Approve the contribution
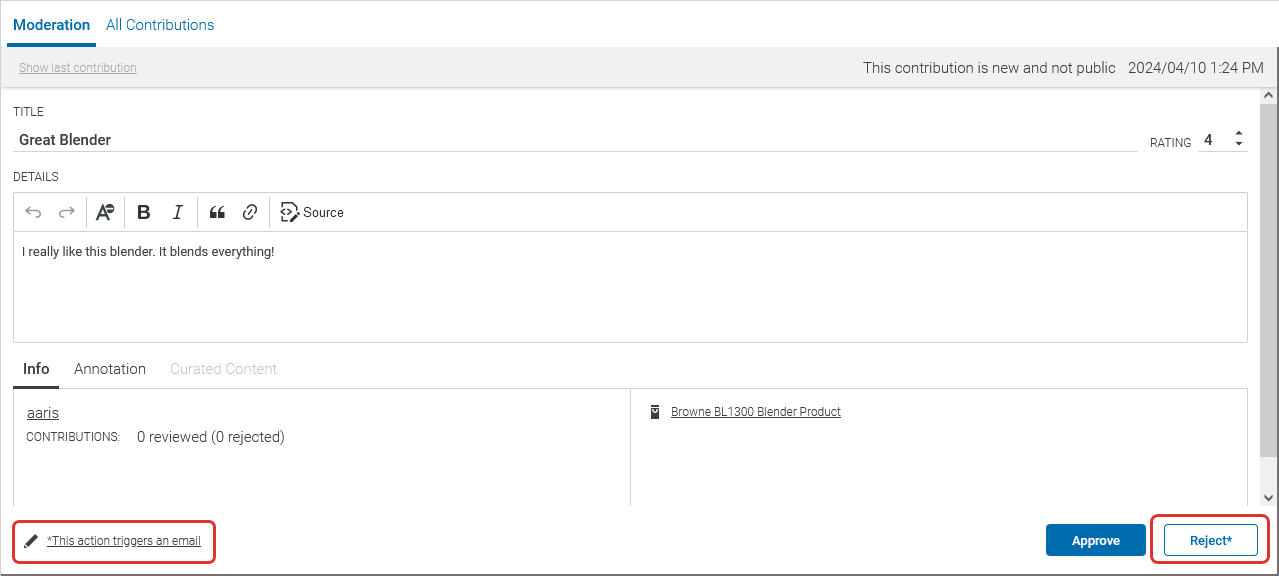1279x576 pixels. pyautogui.click(x=1095, y=540)
